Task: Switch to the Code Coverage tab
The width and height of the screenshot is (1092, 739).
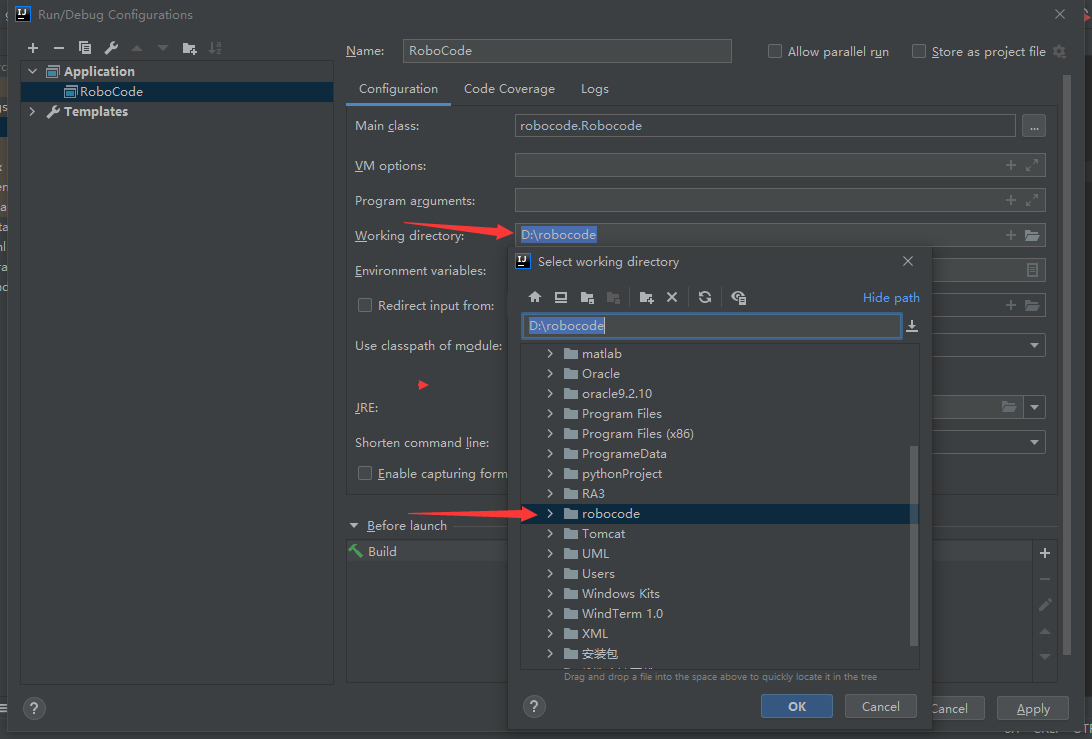Action: click(x=509, y=89)
